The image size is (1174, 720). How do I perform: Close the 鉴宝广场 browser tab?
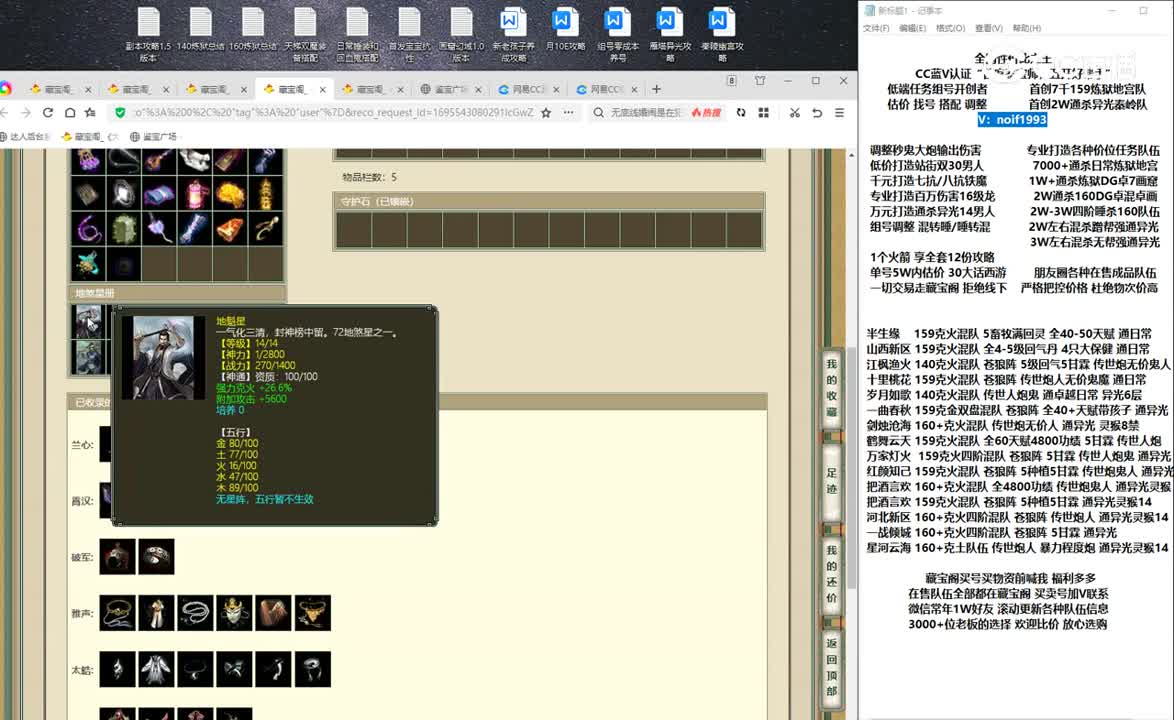(x=478, y=89)
